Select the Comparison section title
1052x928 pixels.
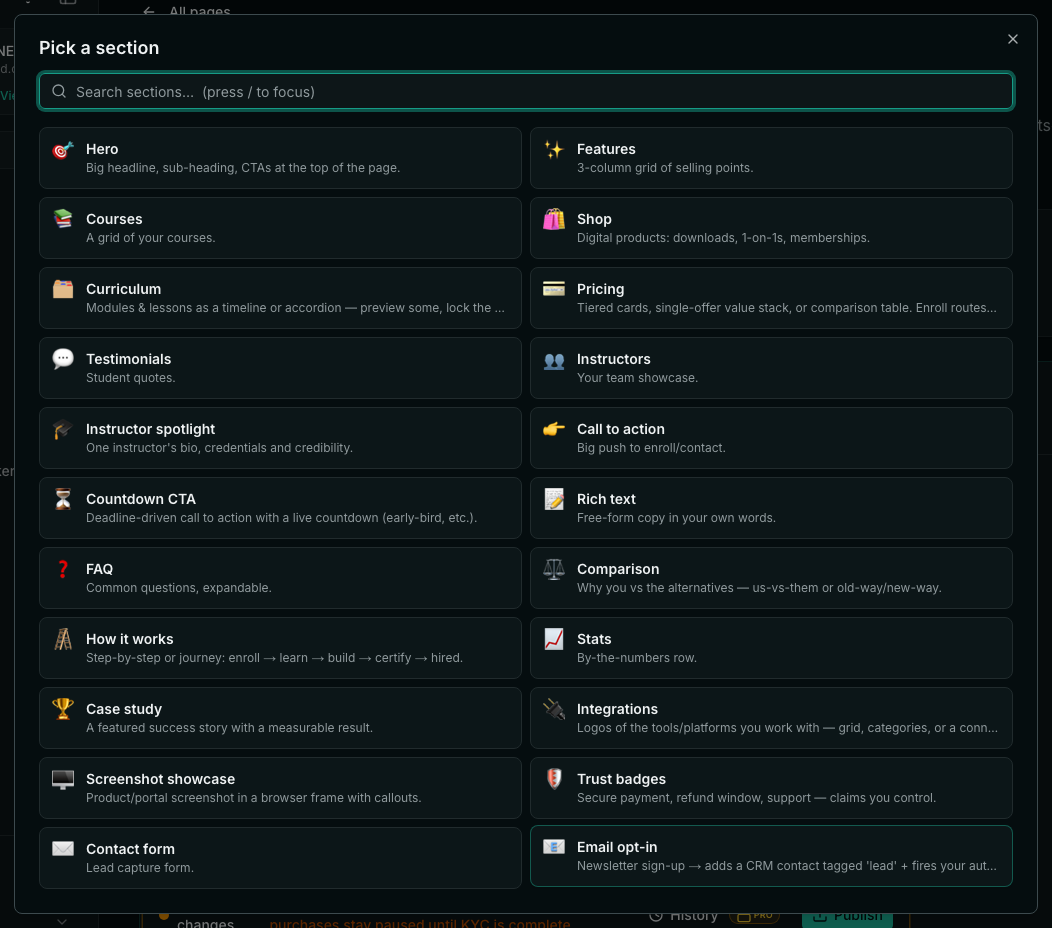(618, 569)
